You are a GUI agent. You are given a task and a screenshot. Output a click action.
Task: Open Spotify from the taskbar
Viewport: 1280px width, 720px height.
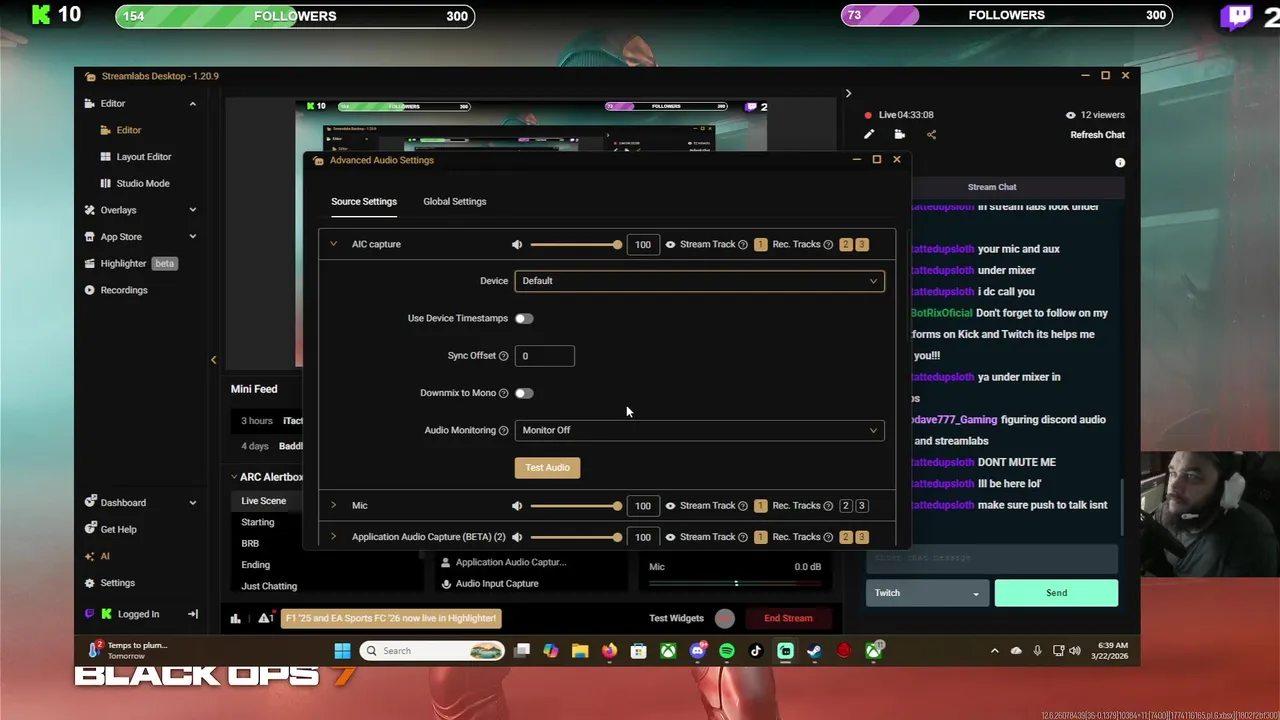pos(727,651)
